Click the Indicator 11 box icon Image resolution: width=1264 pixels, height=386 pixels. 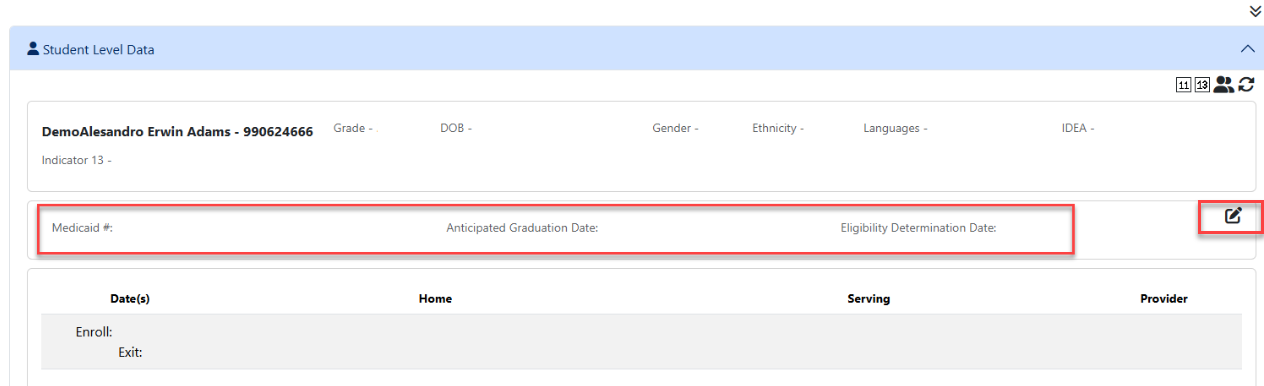[1183, 86]
